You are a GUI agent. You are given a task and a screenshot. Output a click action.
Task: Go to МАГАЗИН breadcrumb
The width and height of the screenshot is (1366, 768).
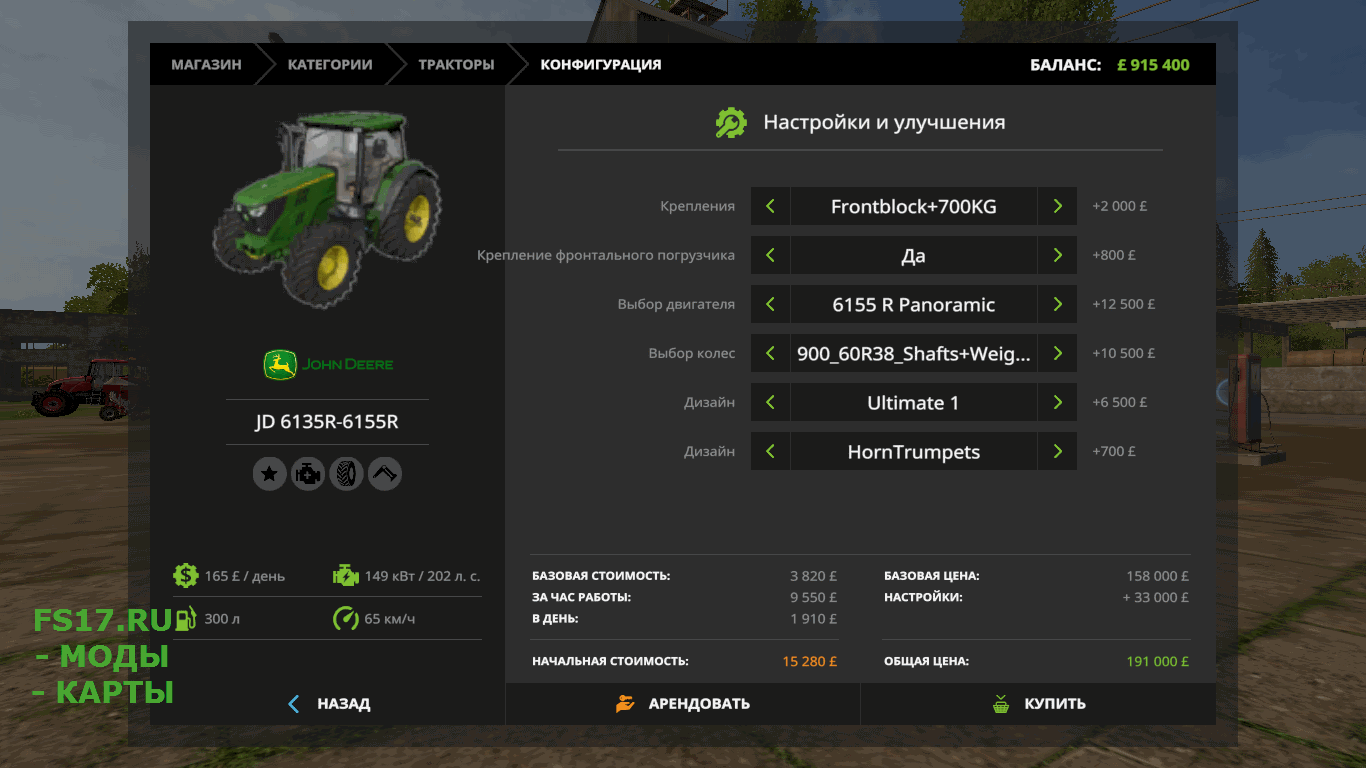pos(206,64)
